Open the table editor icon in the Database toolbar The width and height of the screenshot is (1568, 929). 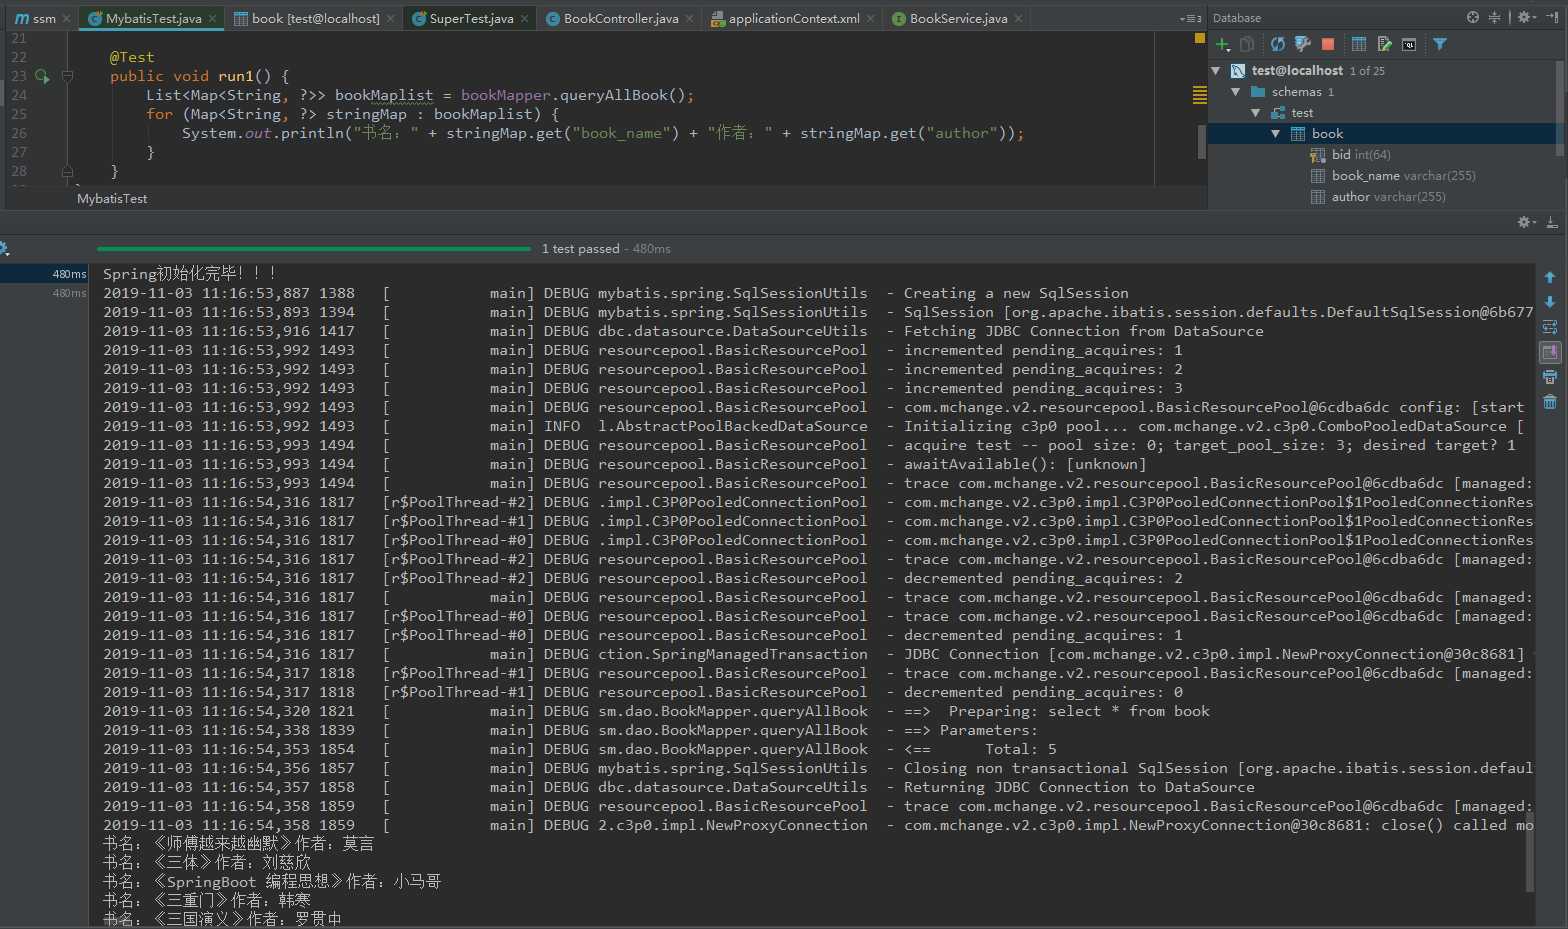point(1359,44)
